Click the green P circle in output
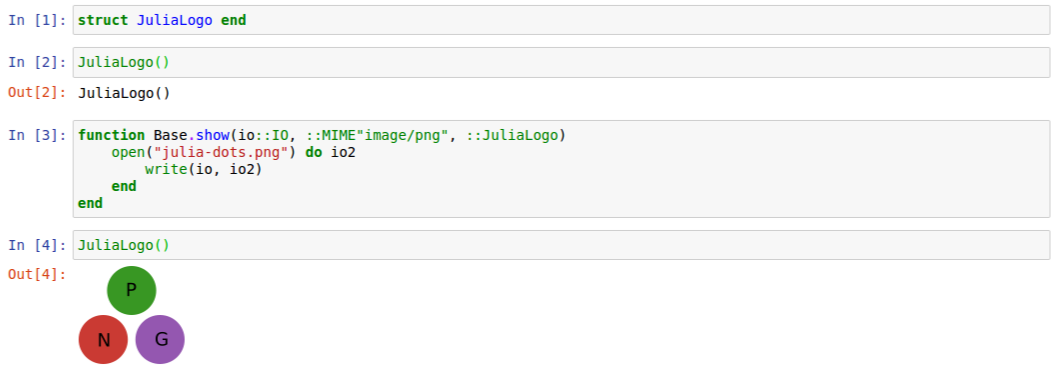1051x367 pixels. (131, 290)
